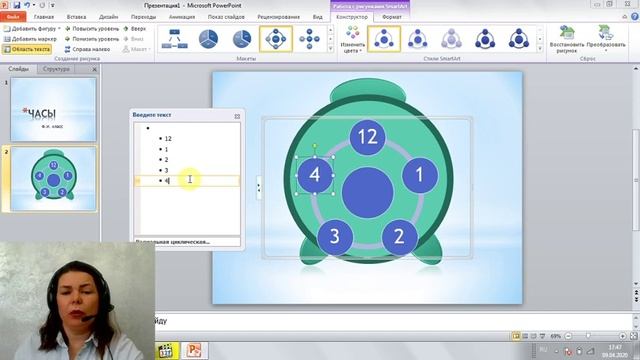Click Promote level (Повысить уровень)

click(x=92, y=29)
